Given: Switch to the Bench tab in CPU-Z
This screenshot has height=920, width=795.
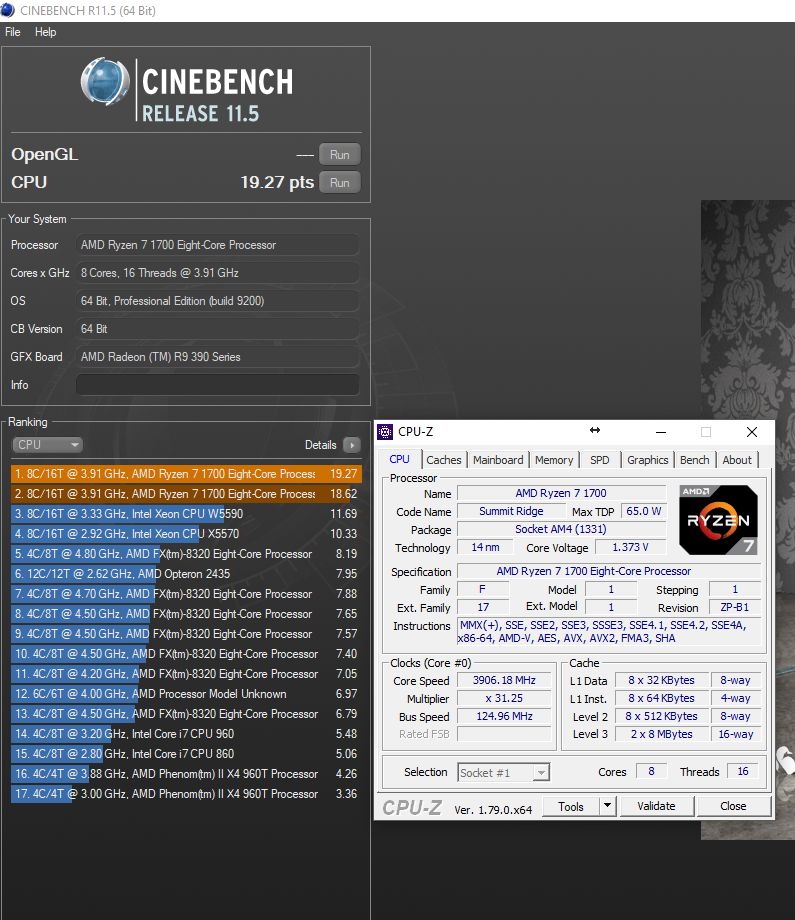Looking at the screenshot, I should [695, 460].
